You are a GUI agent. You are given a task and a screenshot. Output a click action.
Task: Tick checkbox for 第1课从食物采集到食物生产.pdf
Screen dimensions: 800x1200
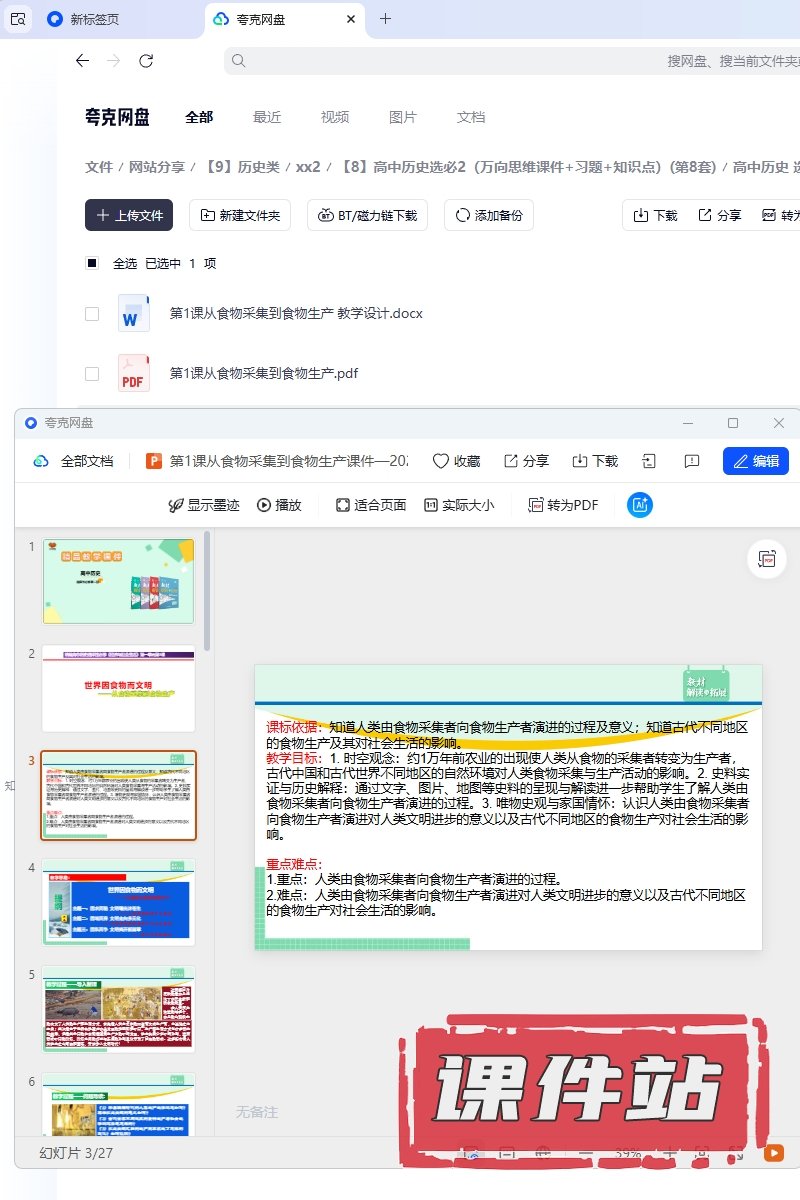click(92, 374)
